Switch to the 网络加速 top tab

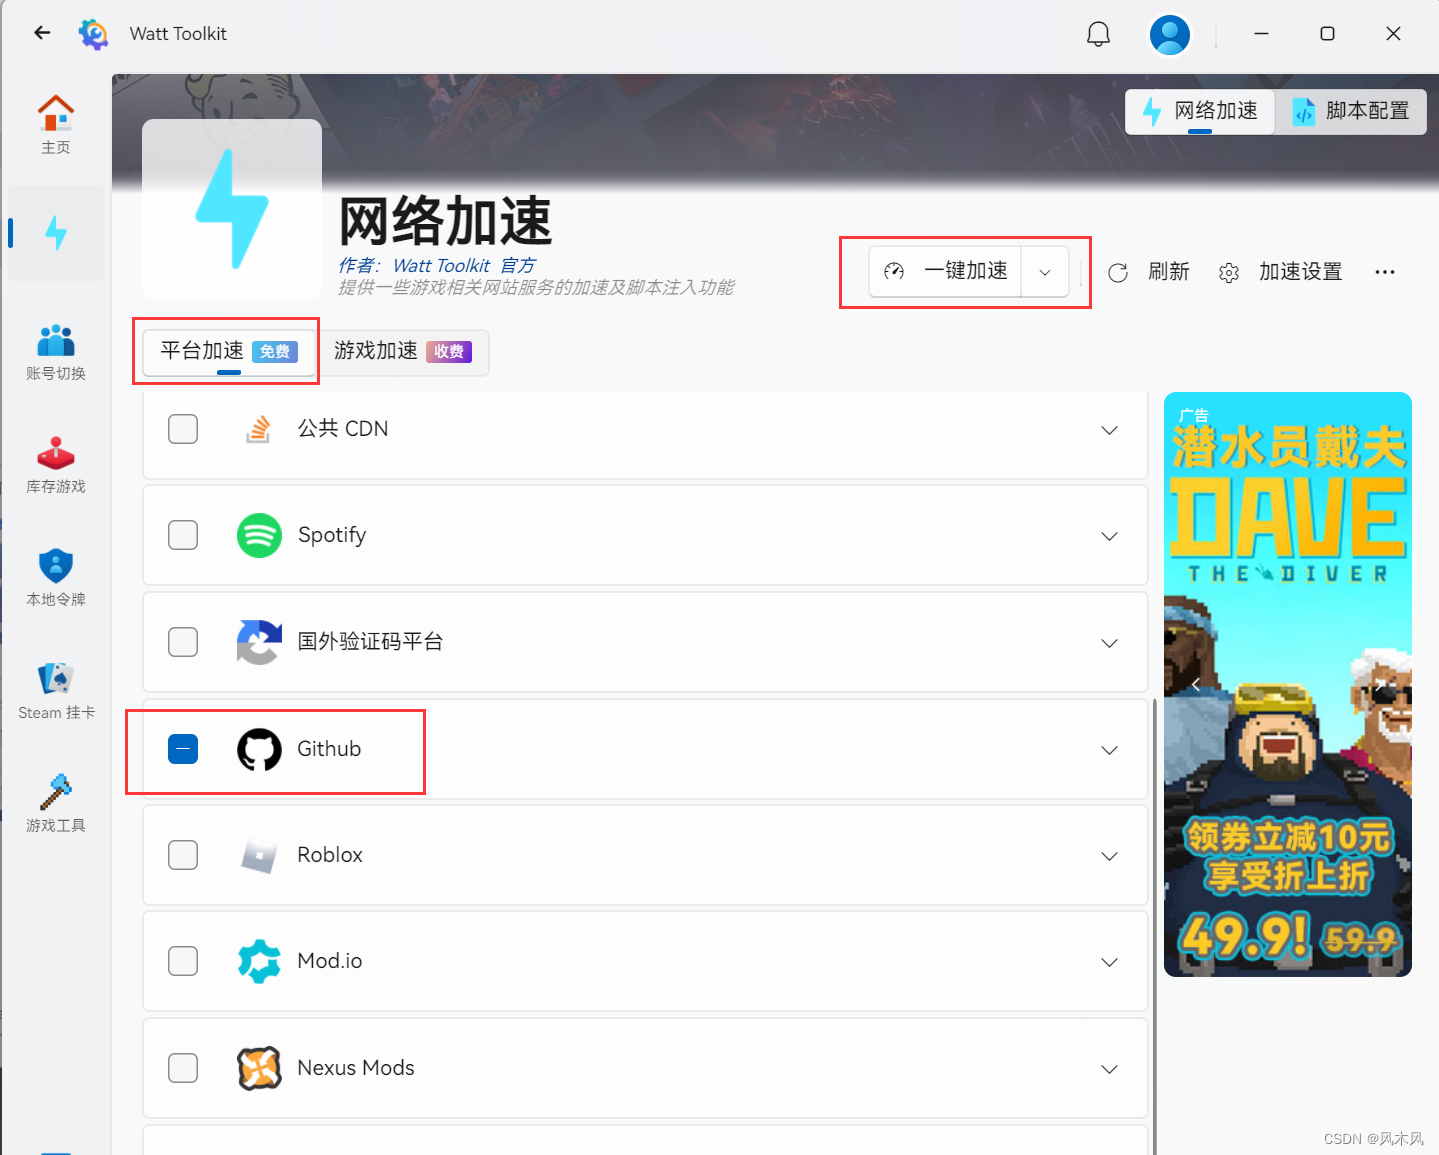(x=1201, y=111)
